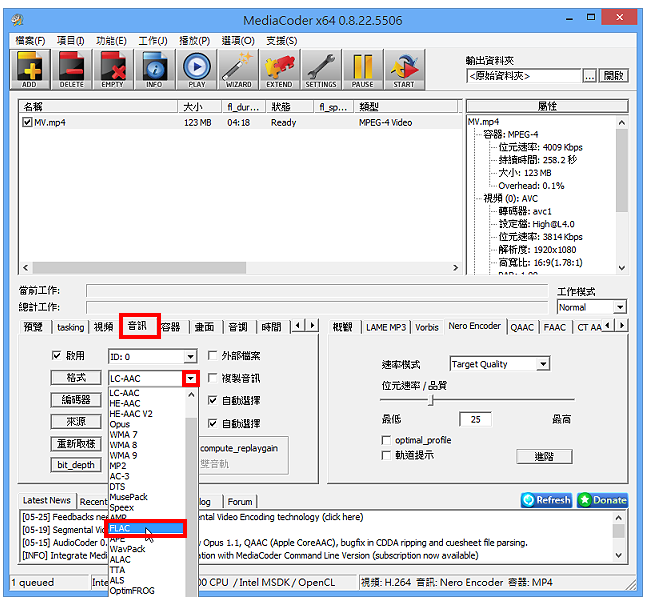Click the PAUSE toolbar icon
The height and width of the screenshot is (604, 654).
pyautogui.click(x=362, y=69)
